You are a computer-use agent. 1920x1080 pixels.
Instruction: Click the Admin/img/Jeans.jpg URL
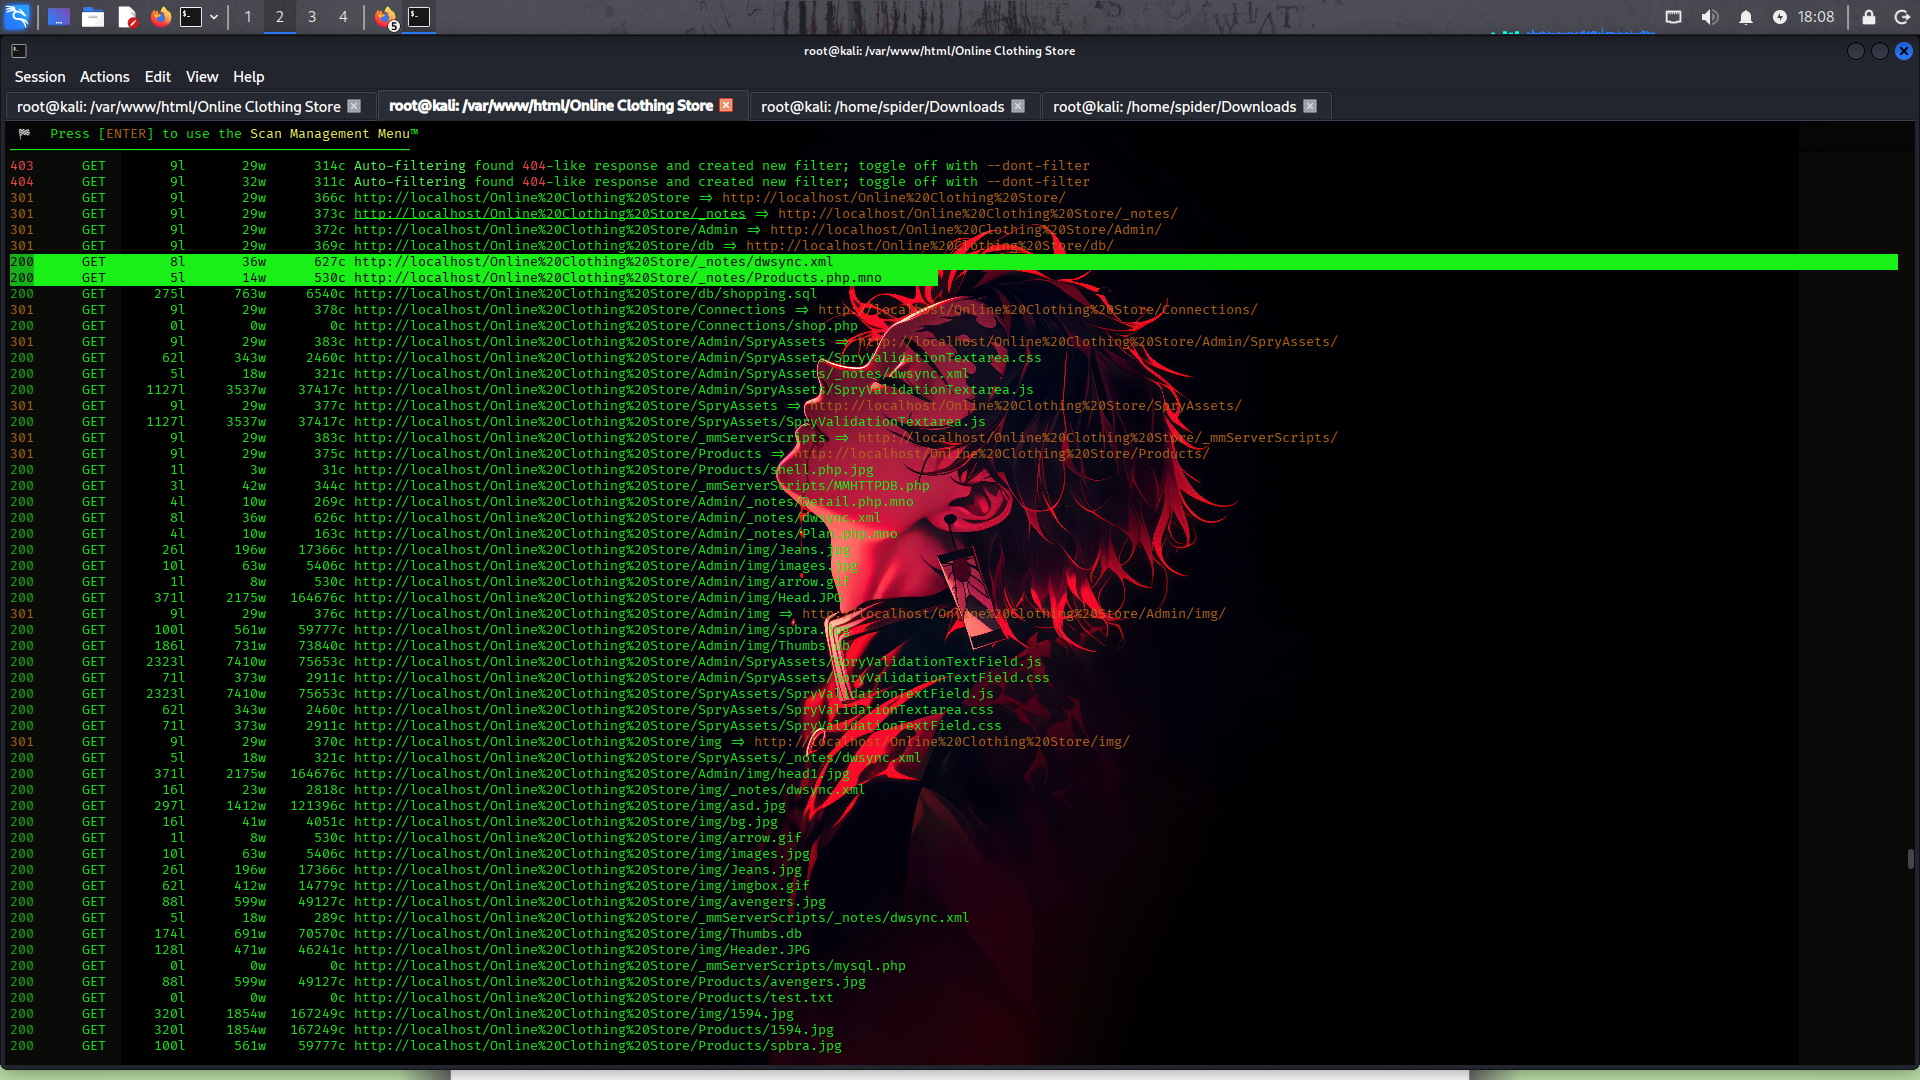tap(601, 550)
